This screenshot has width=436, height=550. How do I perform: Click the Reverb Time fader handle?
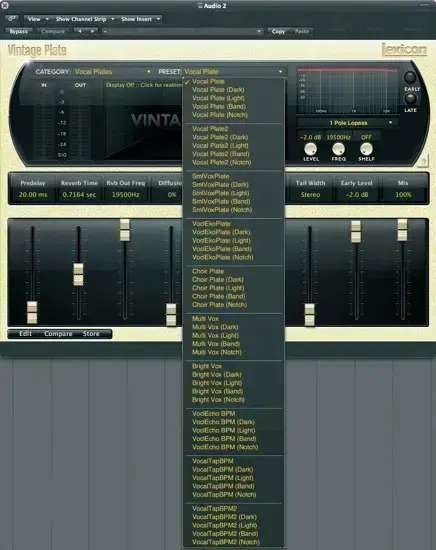click(79, 274)
